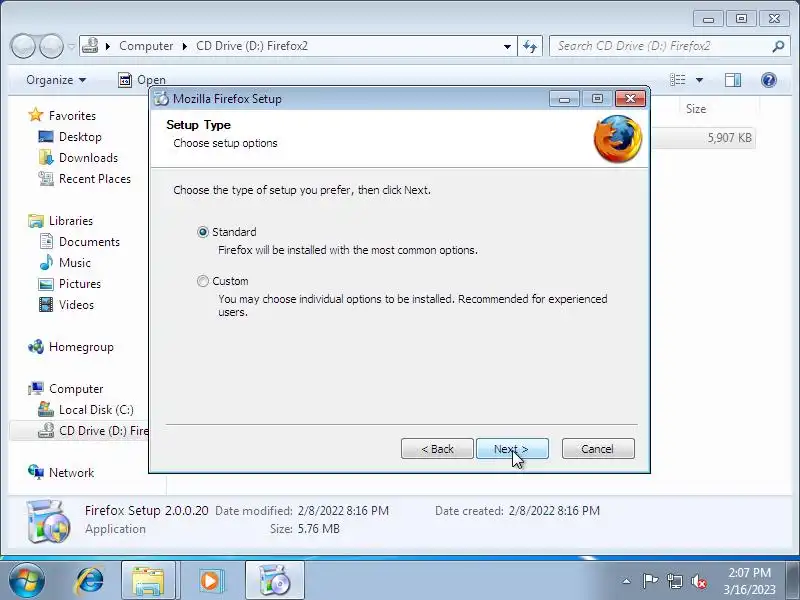Switch to the Firefox Setup taskbar button
This screenshot has height=600, width=800.
(x=274, y=581)
